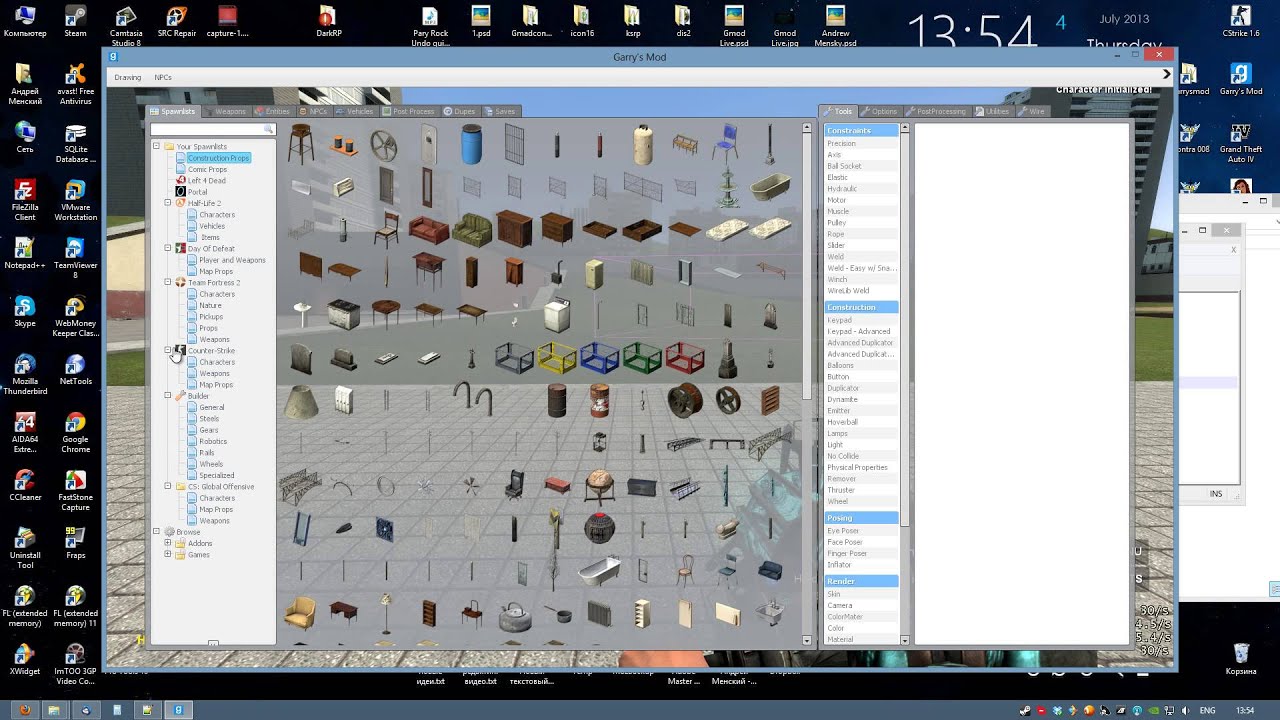
Task: Pick the washing machine prop
Action: click(x=557, y=314)
